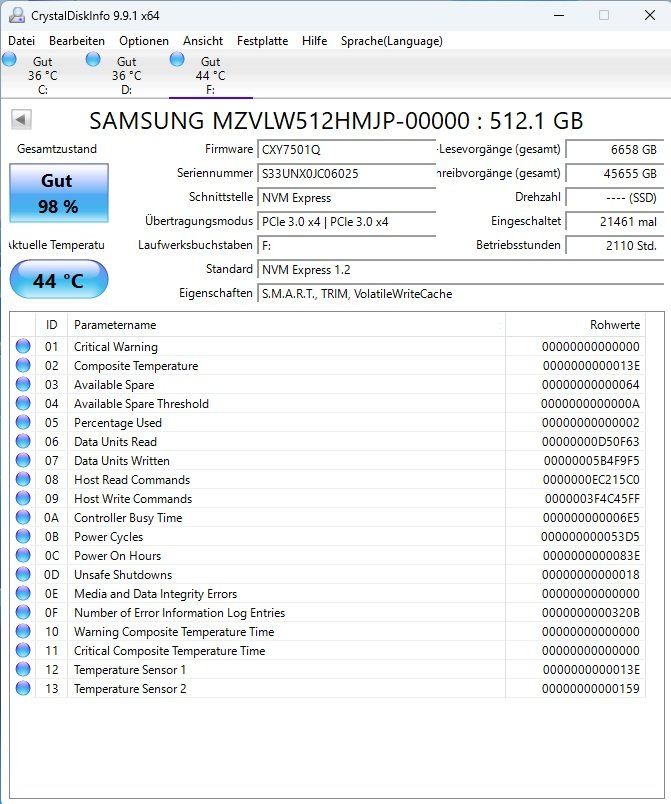Click status icon for Available Spare Threshold row

tap(23, 403)
